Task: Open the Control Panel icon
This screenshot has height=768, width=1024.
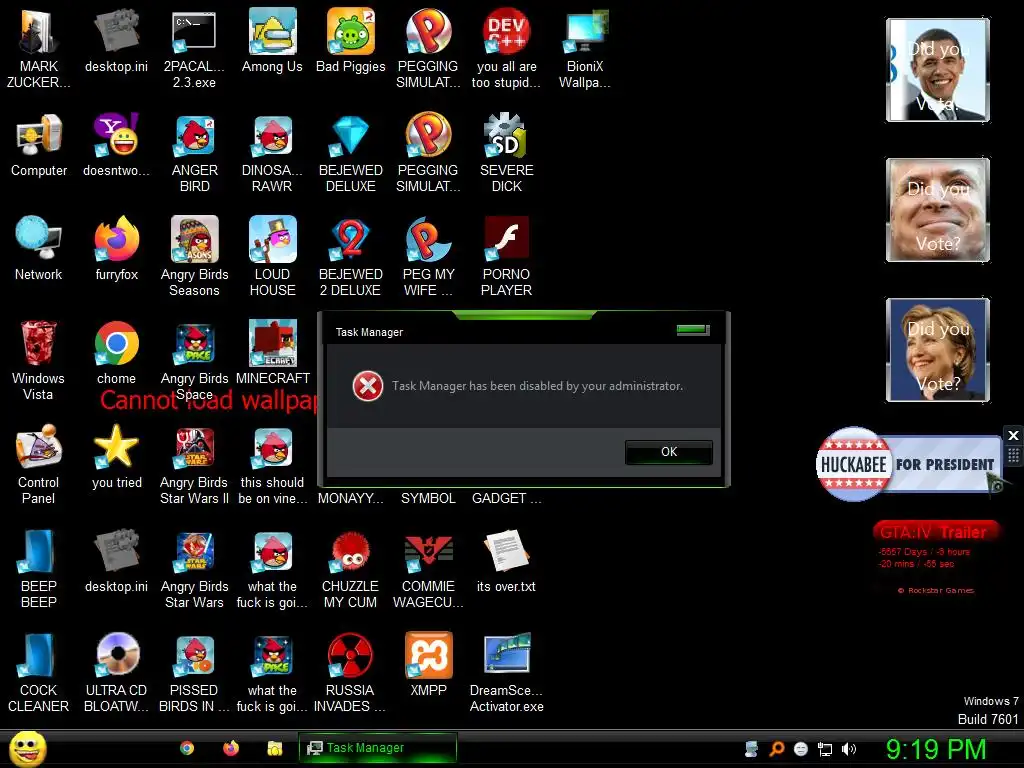Action: (x=39, y=464)
